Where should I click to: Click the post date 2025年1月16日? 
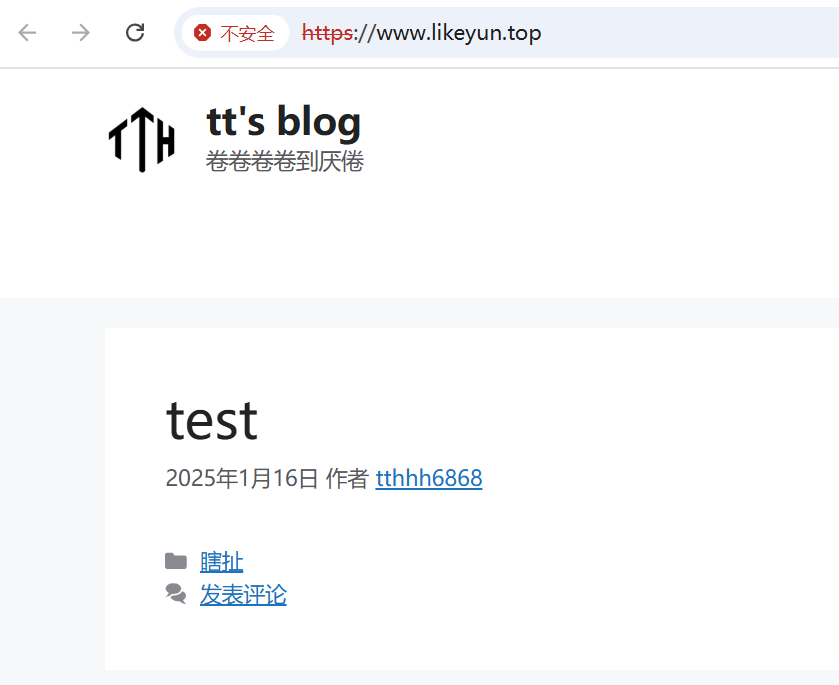242,478
